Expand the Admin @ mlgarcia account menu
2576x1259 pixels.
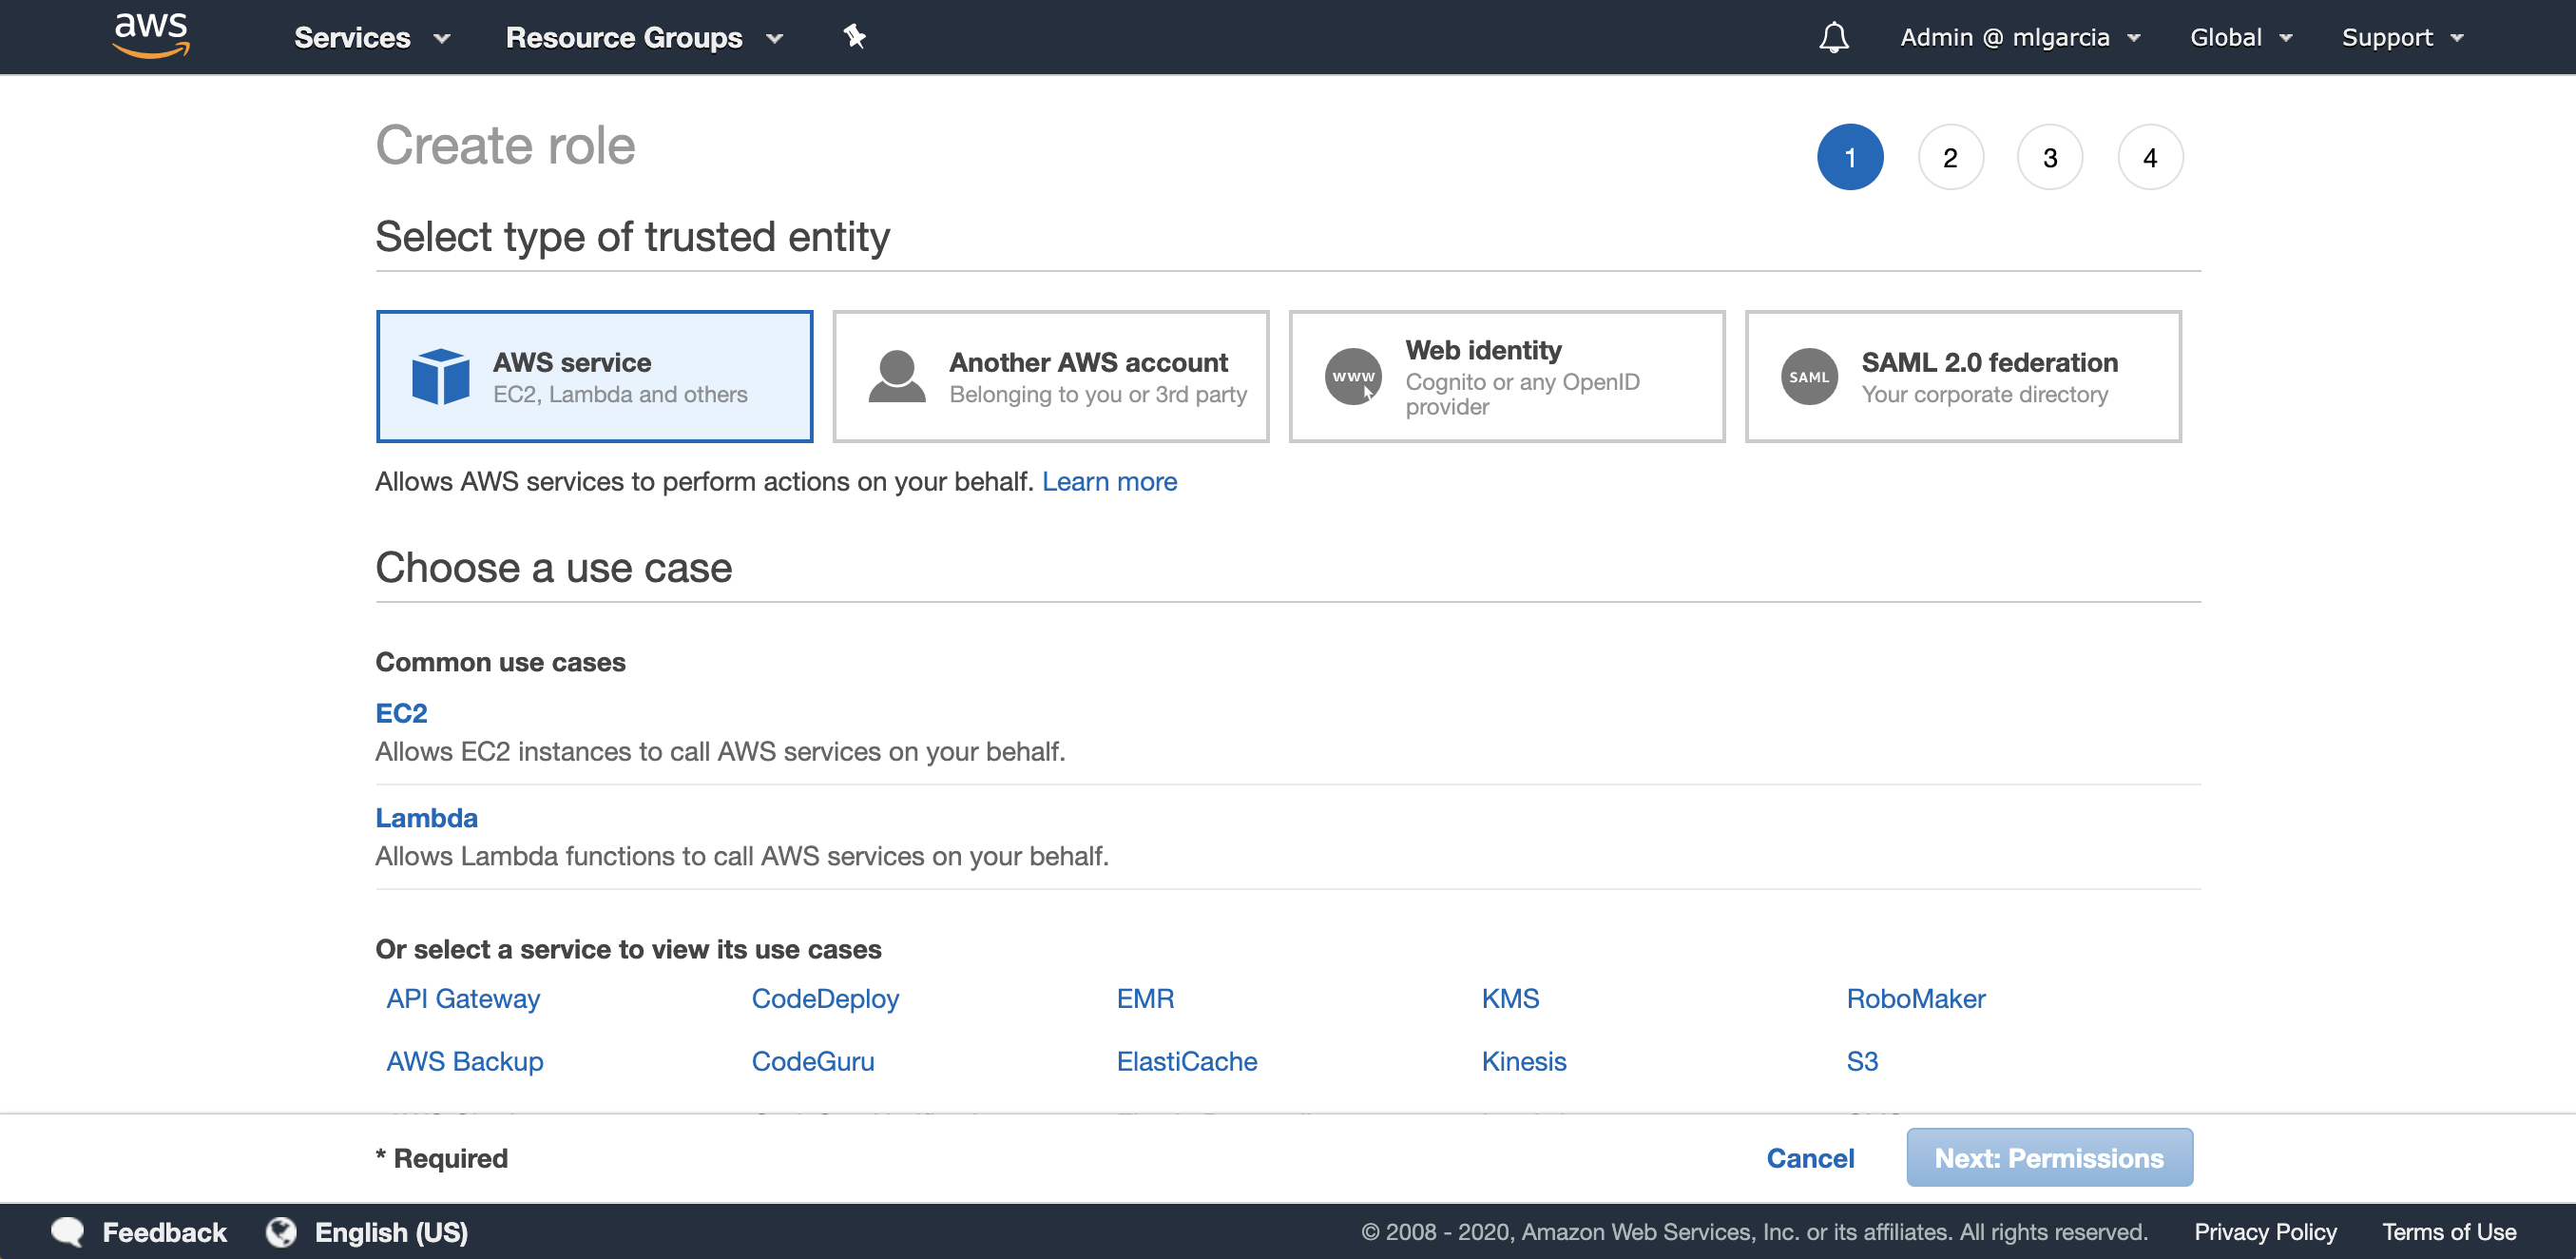[2019, 37]
